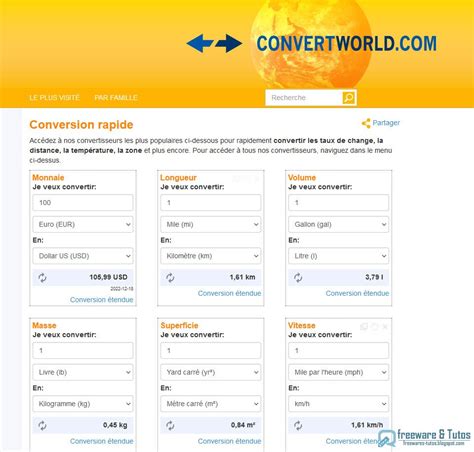This screenshot has width=474, height=452.
Task: Open Conversion étendue under Longueur
Action: 229,293
